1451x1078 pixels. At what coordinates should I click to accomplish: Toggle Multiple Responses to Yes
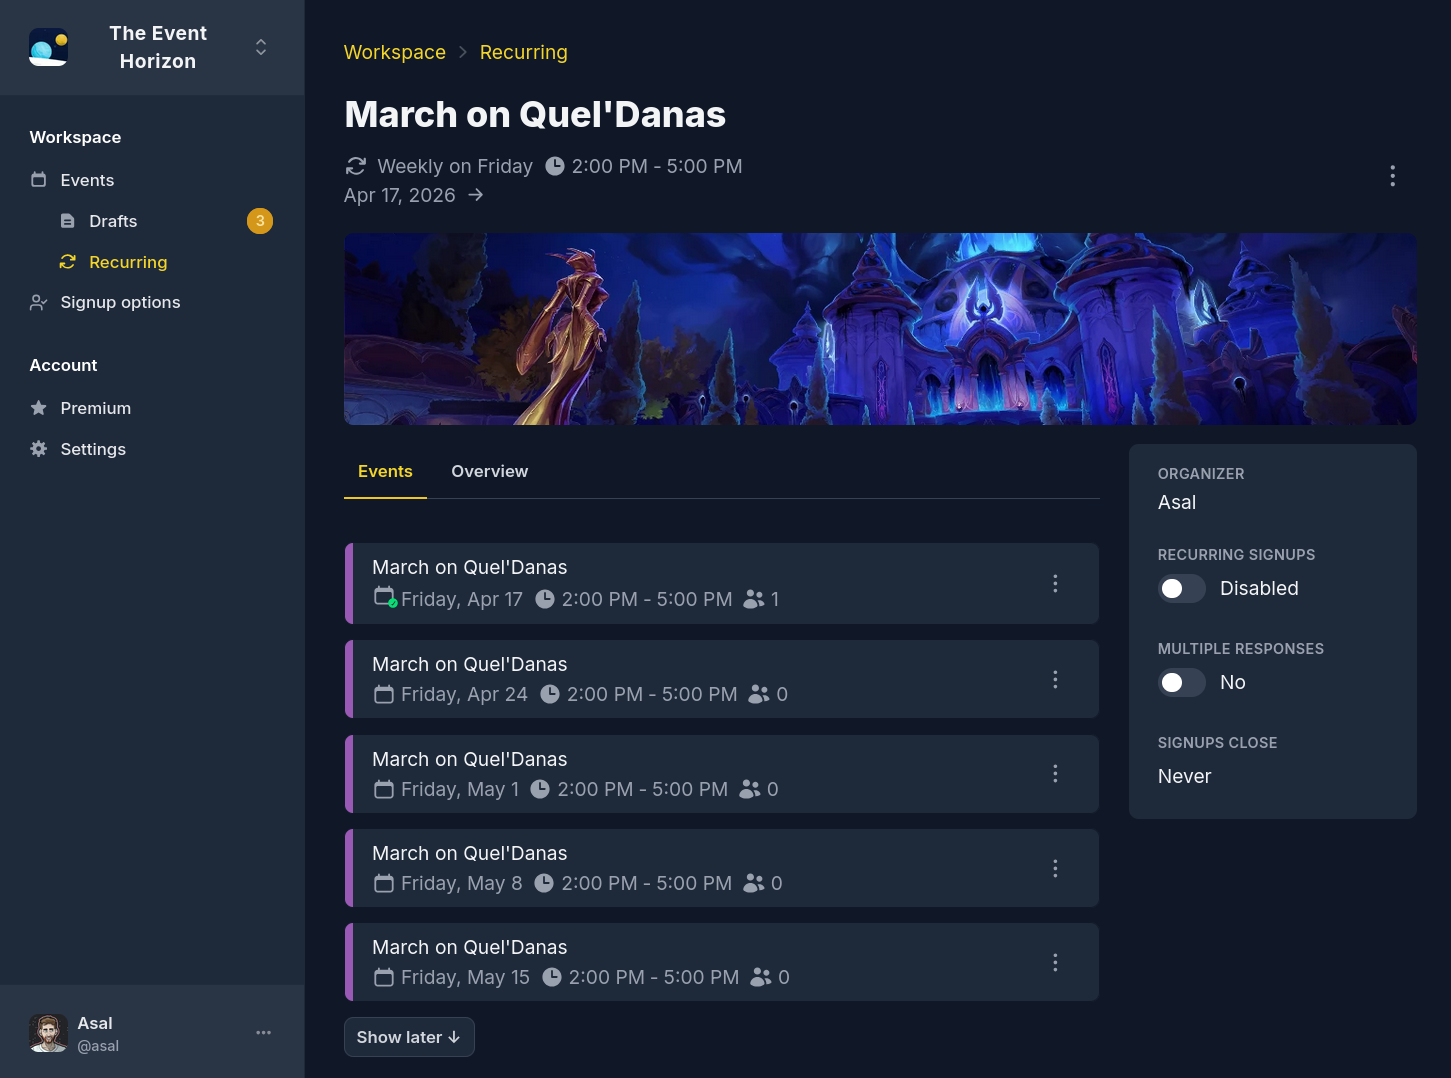pyautogui.click(x=1181, y=682)
